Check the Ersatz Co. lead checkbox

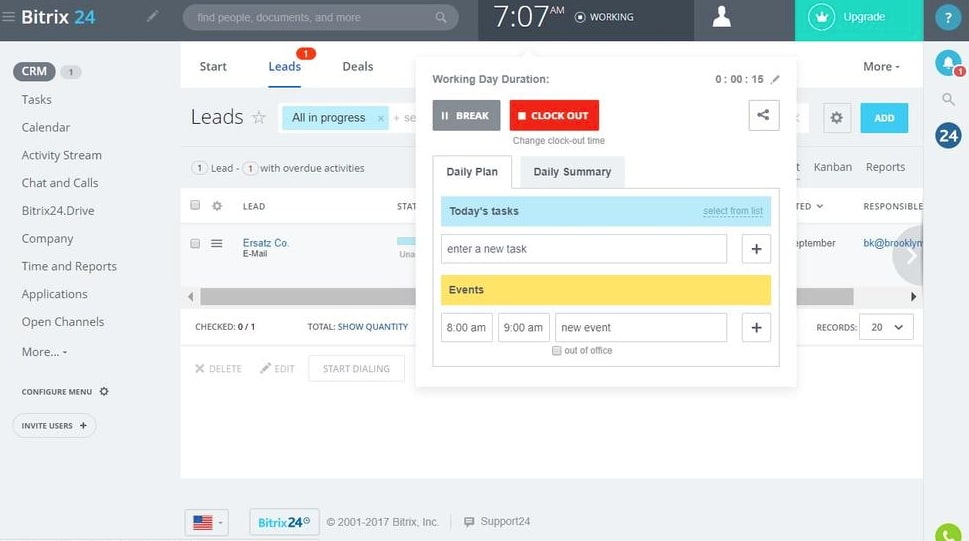coord(195,244)
